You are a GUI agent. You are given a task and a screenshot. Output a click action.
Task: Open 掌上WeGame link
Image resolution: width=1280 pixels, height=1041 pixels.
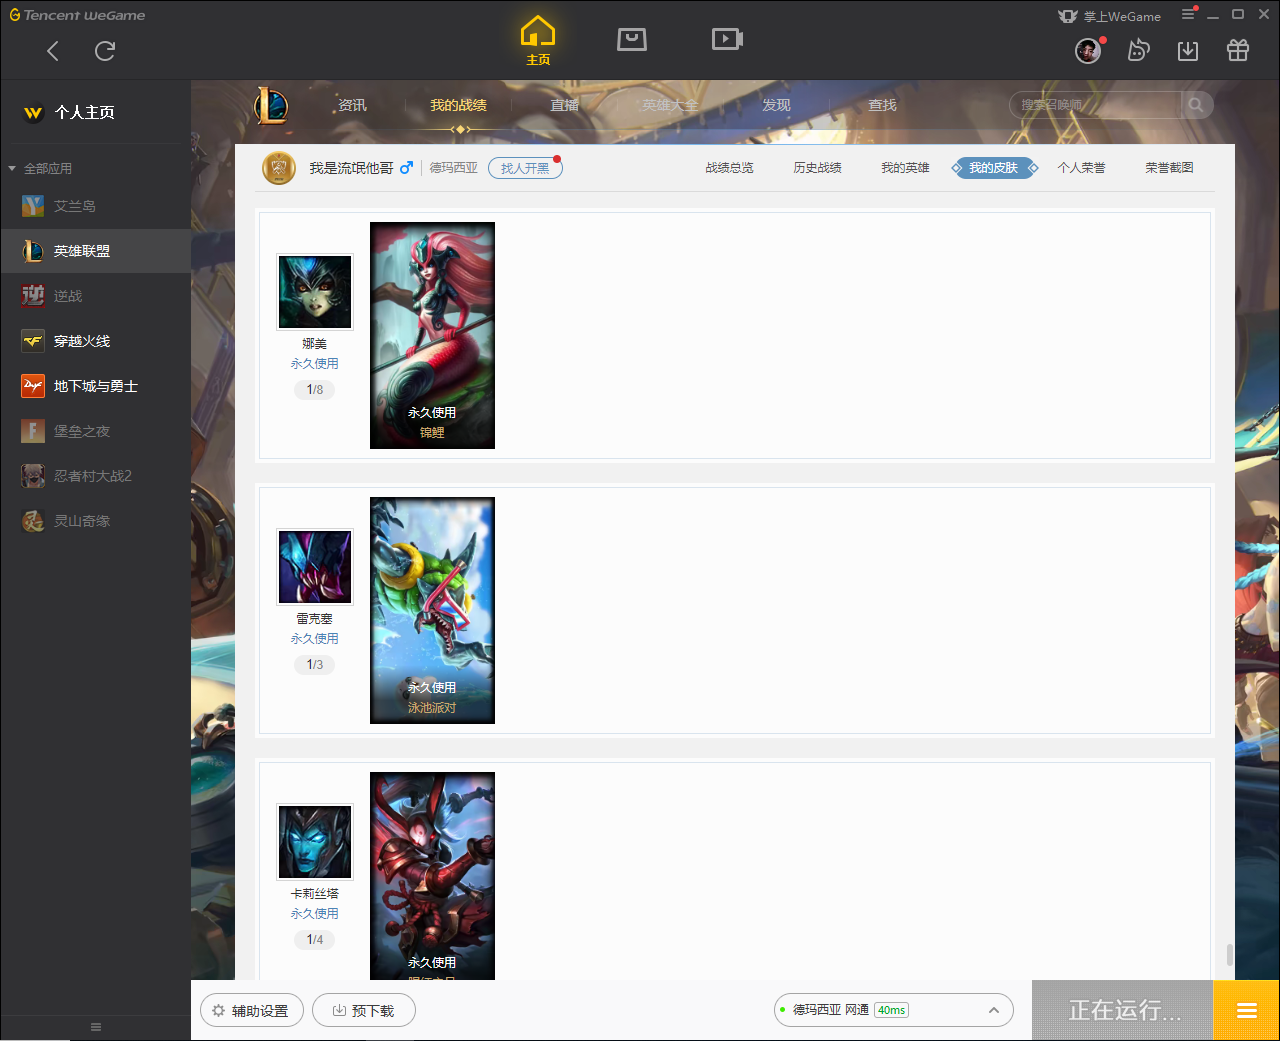tap(1110, 16)
